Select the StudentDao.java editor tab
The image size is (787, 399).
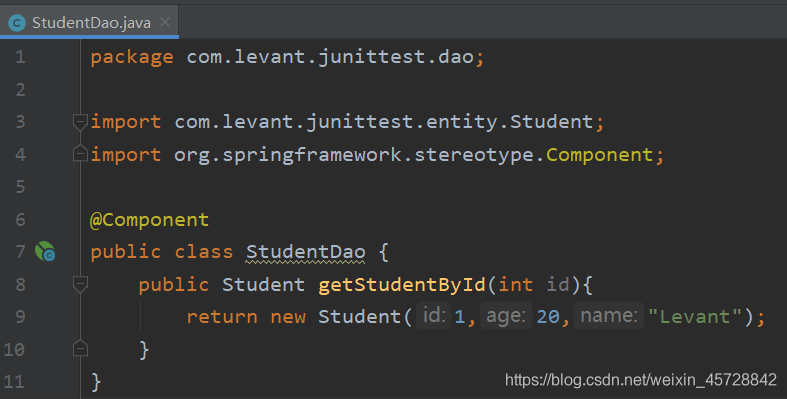[89, 23]
